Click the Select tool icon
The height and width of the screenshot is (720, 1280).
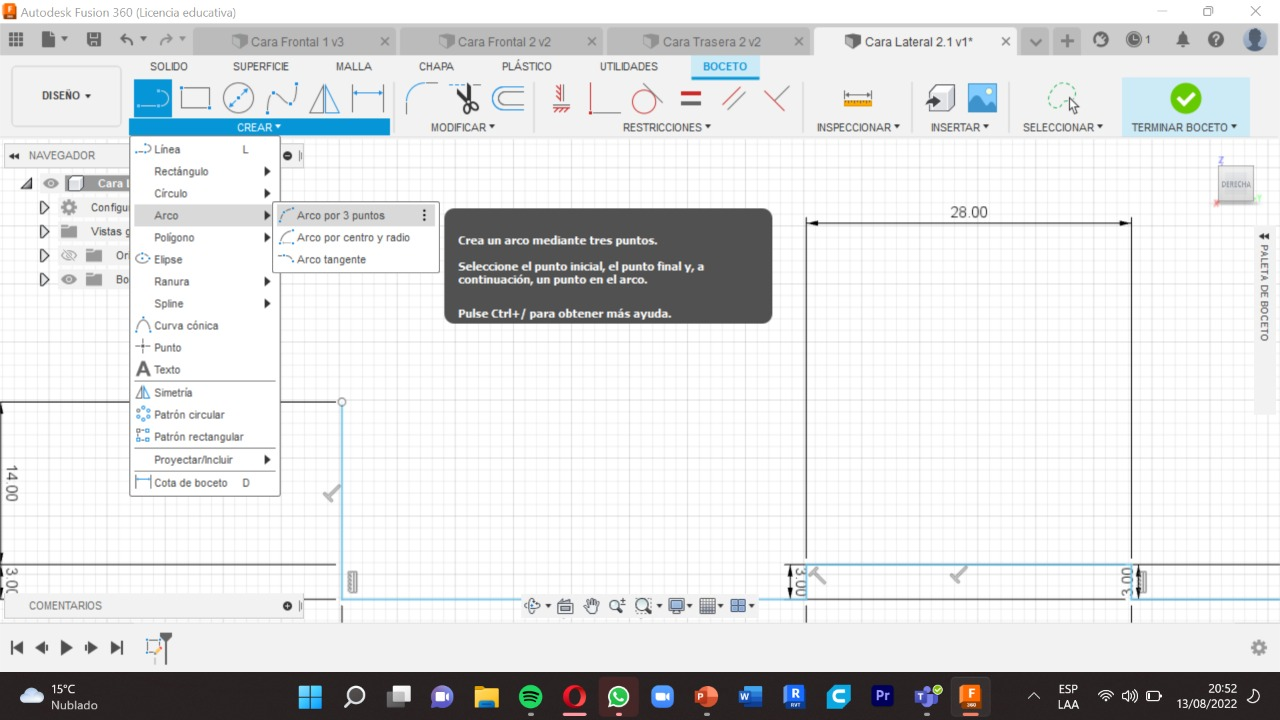click(x=1063, y=98)
